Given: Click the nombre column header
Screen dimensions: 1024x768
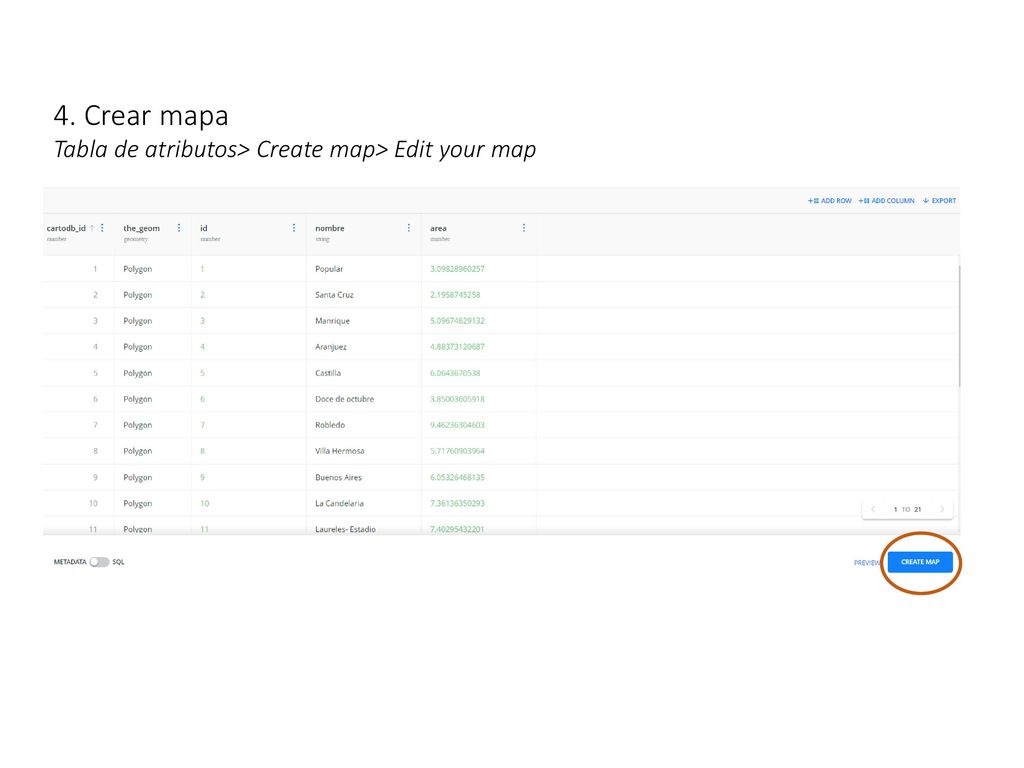Looking at the screenshot, I should (329, 228).
